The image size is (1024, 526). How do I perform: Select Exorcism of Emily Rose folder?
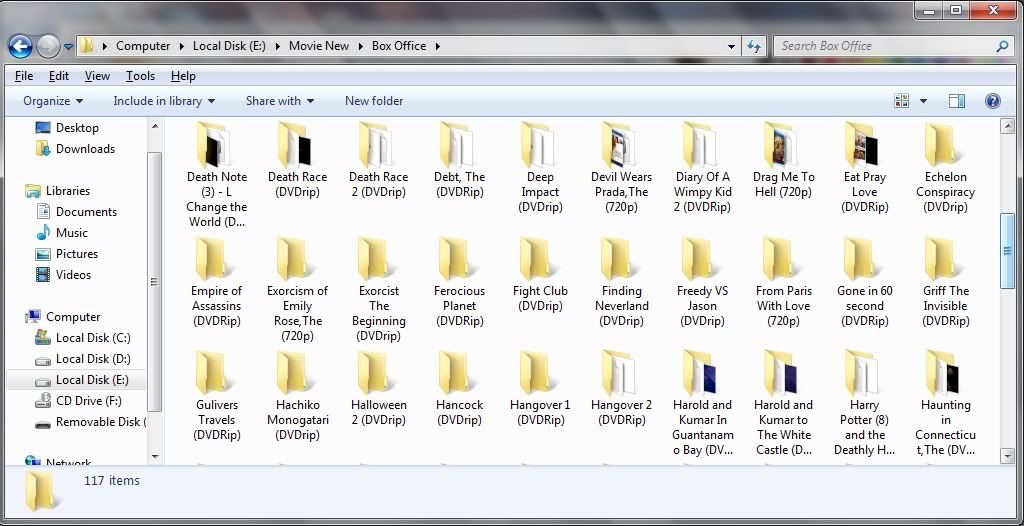click(297, 289)
